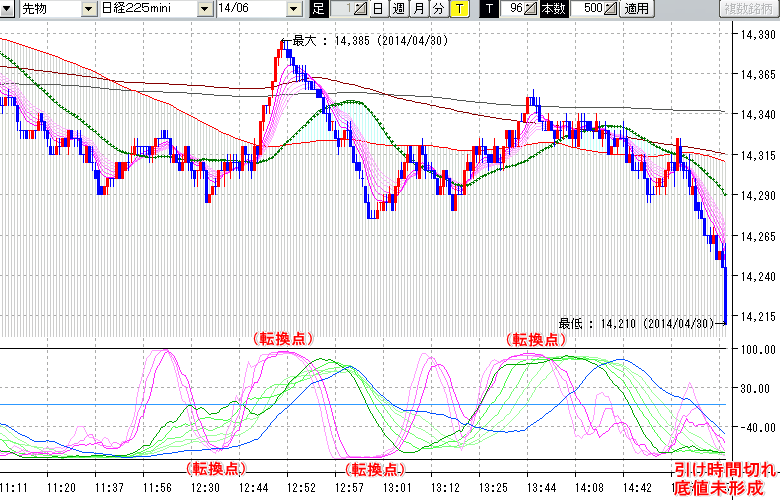Click the 最低 14,210 low price label
This screenshot has height=500, width=780.
(634, 323)
